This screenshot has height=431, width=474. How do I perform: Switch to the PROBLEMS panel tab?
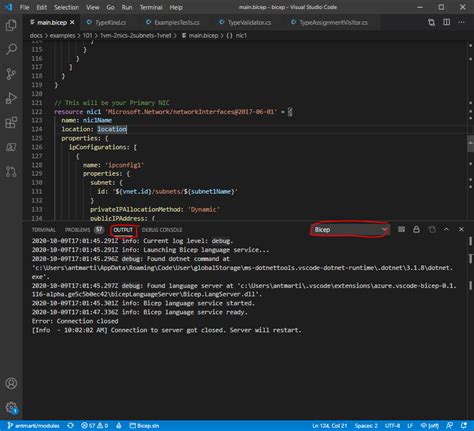[77, 230]
